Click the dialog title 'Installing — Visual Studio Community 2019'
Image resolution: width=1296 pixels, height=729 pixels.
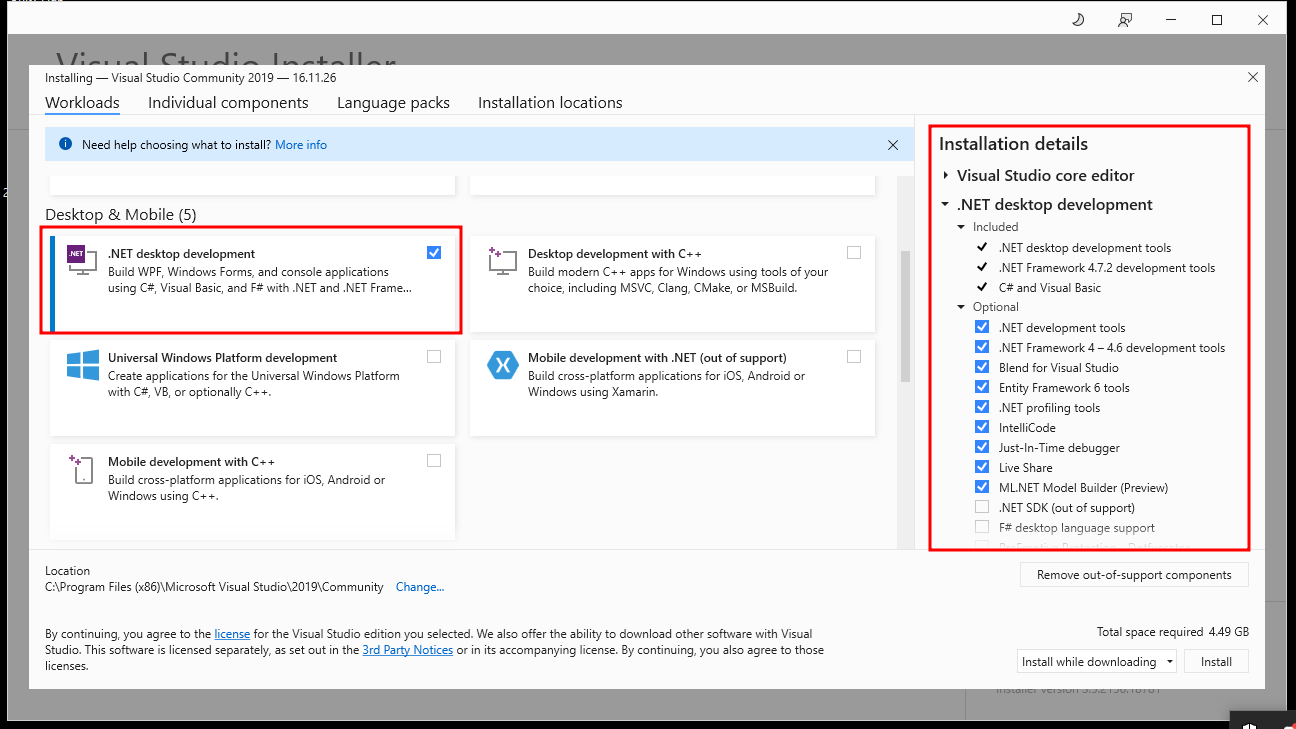[190, 77]
